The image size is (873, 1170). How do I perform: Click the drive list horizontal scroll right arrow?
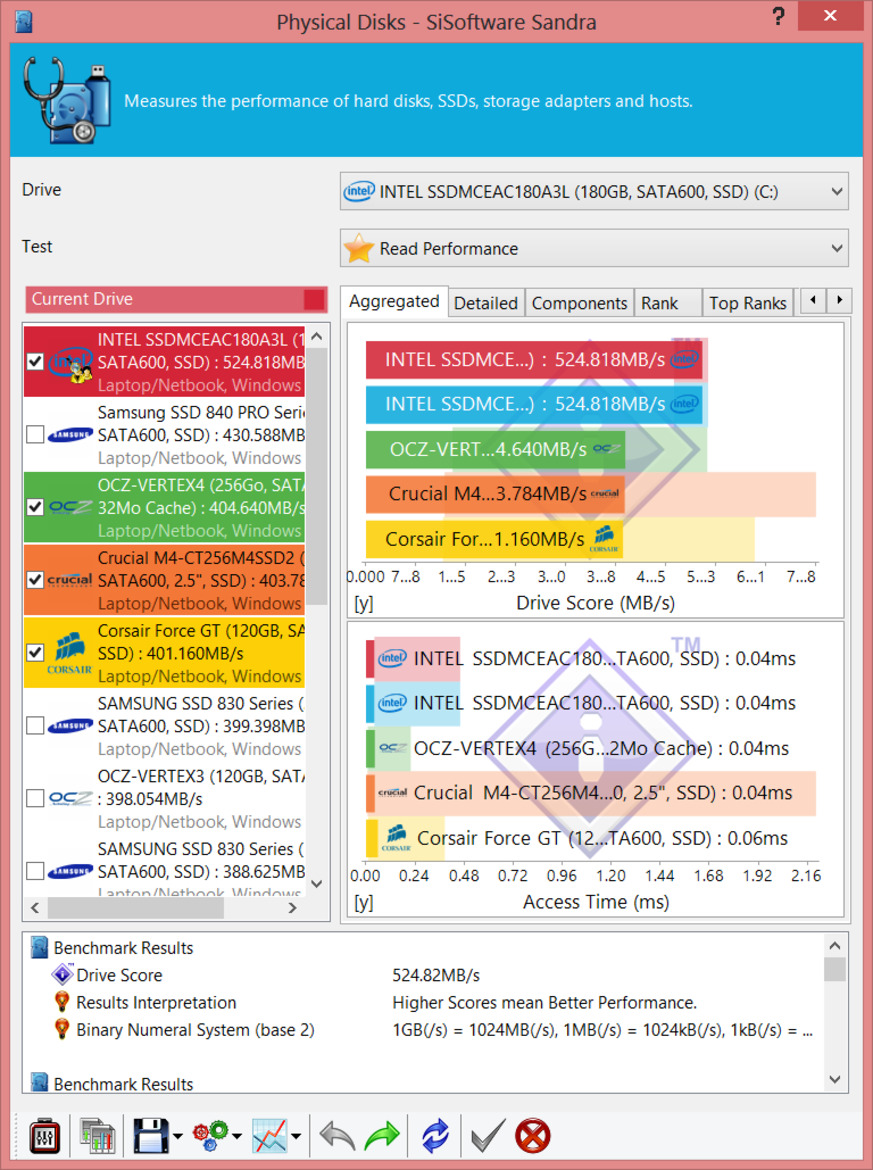tap(292, 908)
